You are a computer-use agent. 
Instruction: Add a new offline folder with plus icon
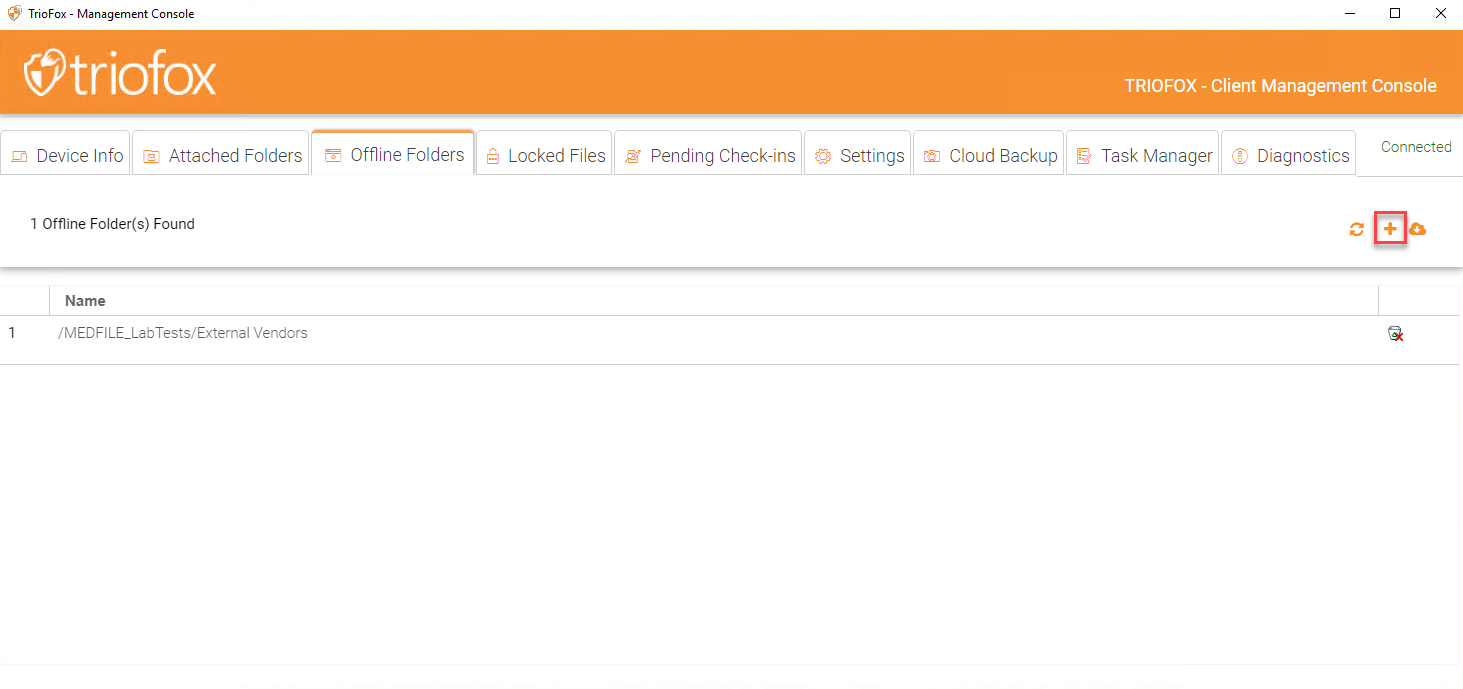click(1390, 230)
